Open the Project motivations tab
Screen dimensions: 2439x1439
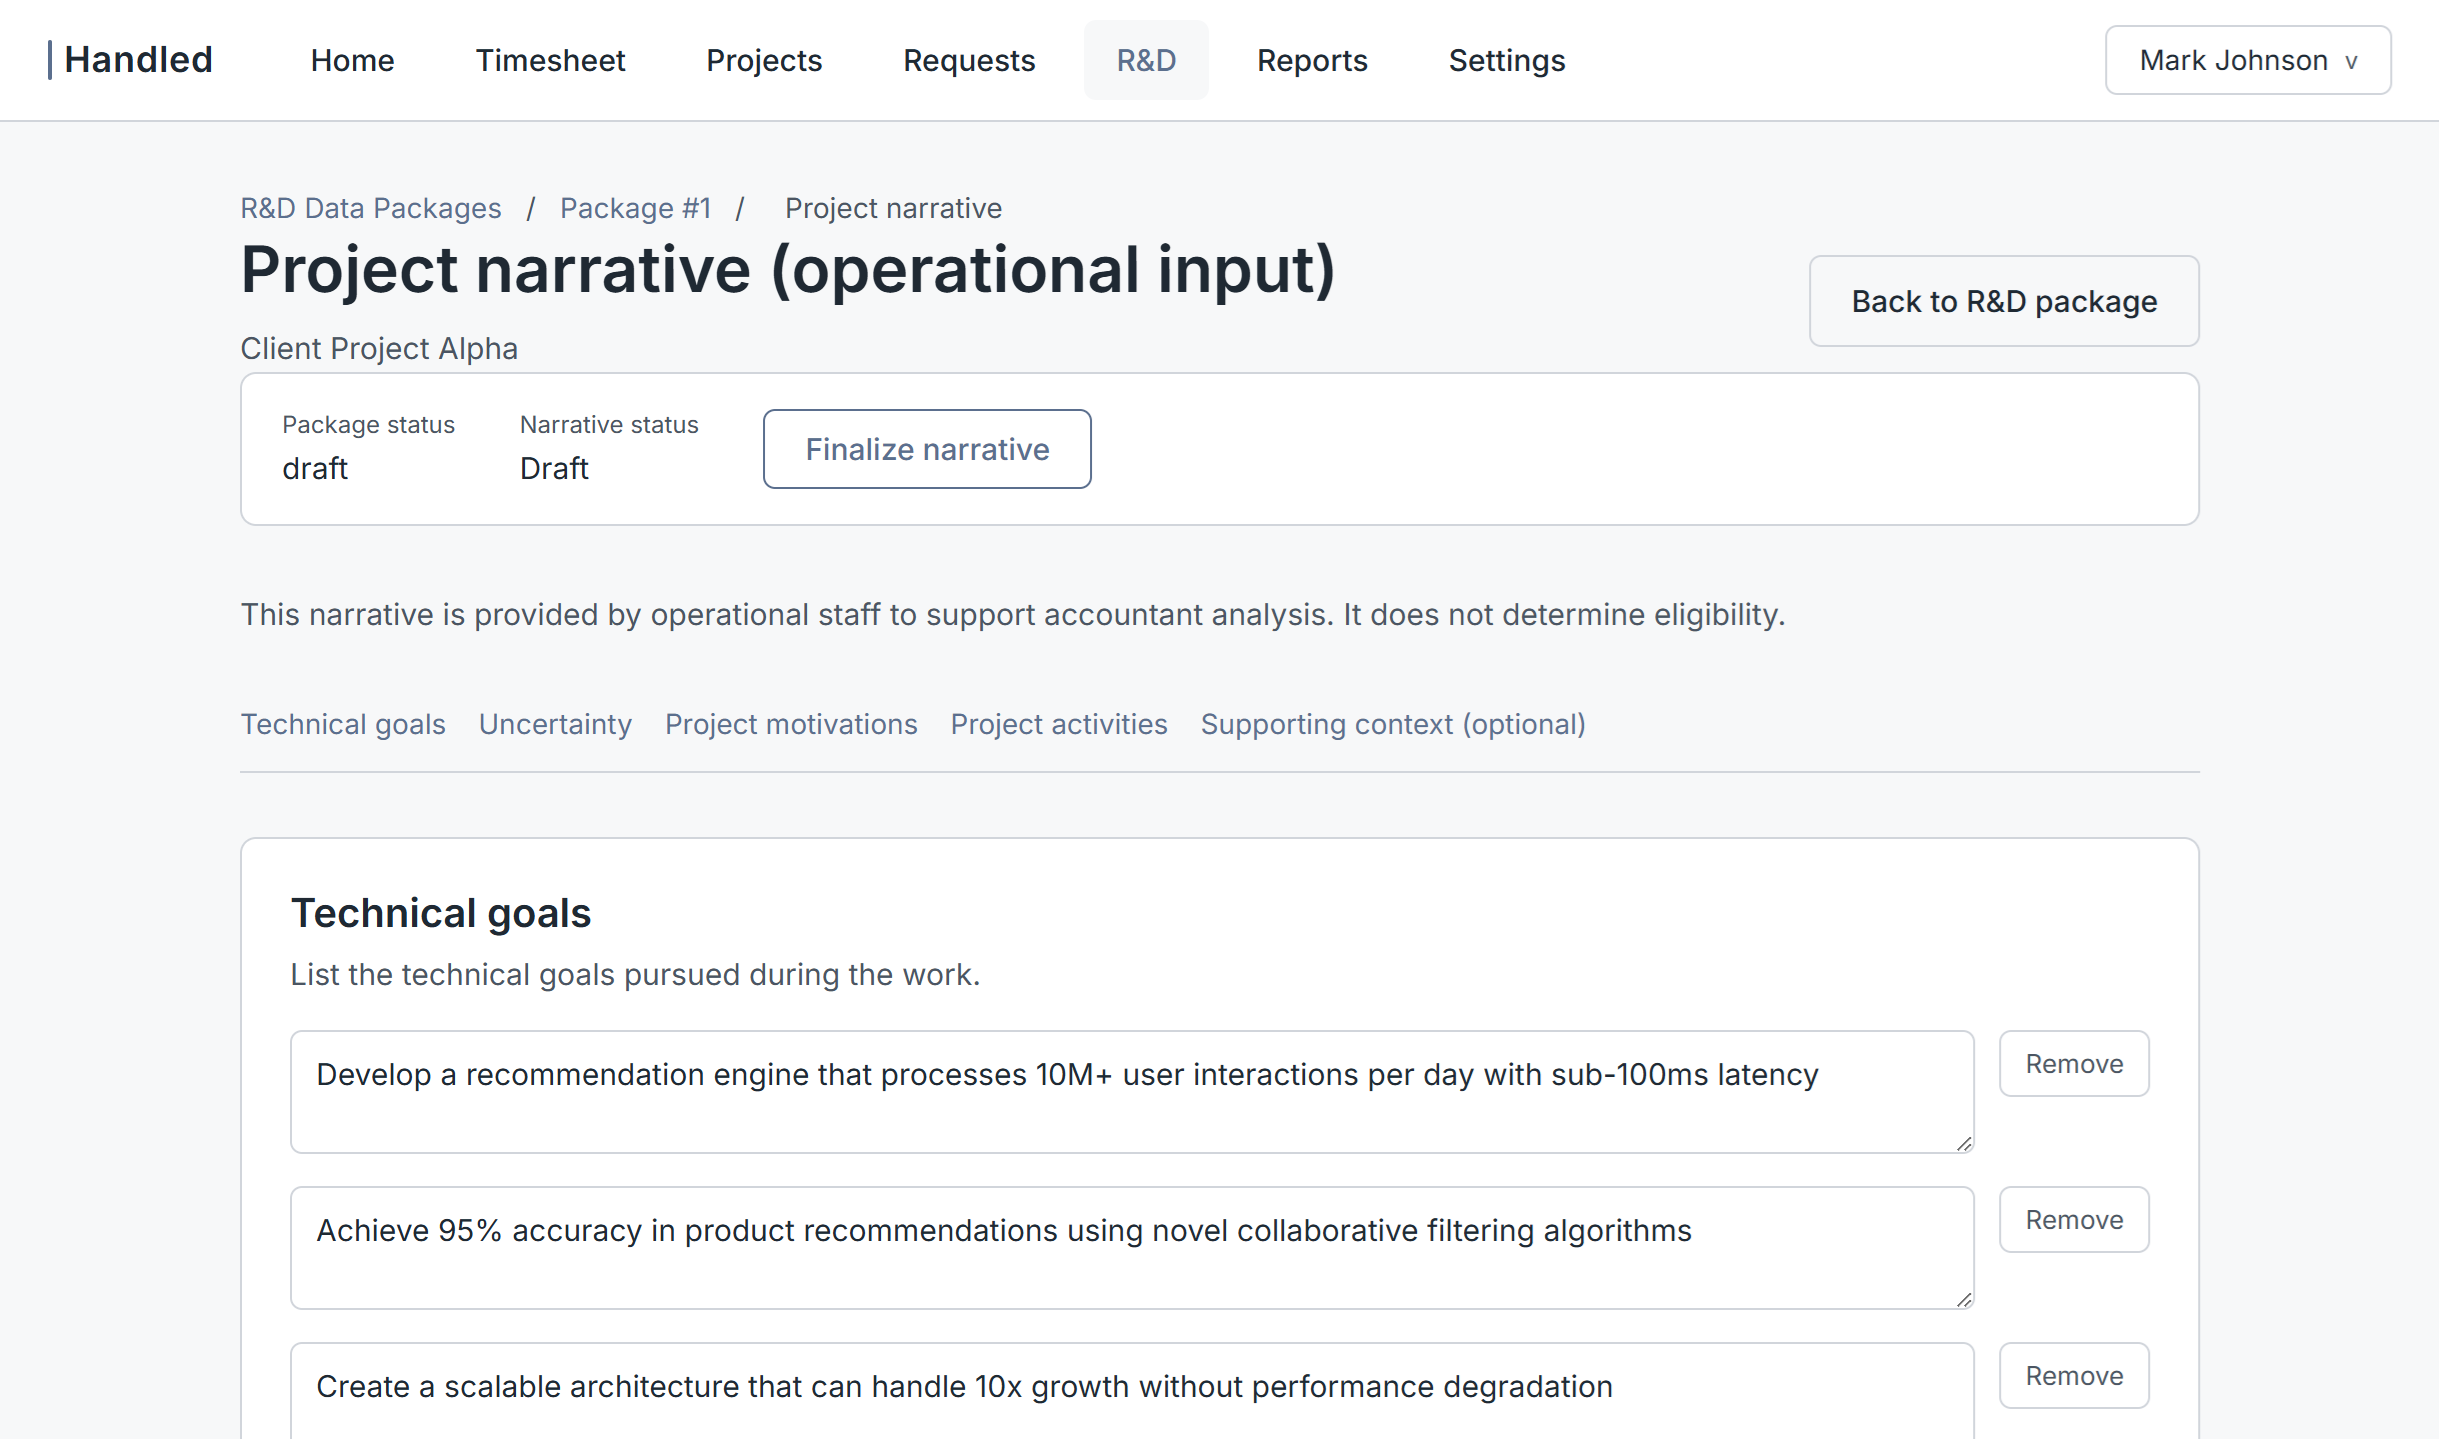tap(790, 724)
